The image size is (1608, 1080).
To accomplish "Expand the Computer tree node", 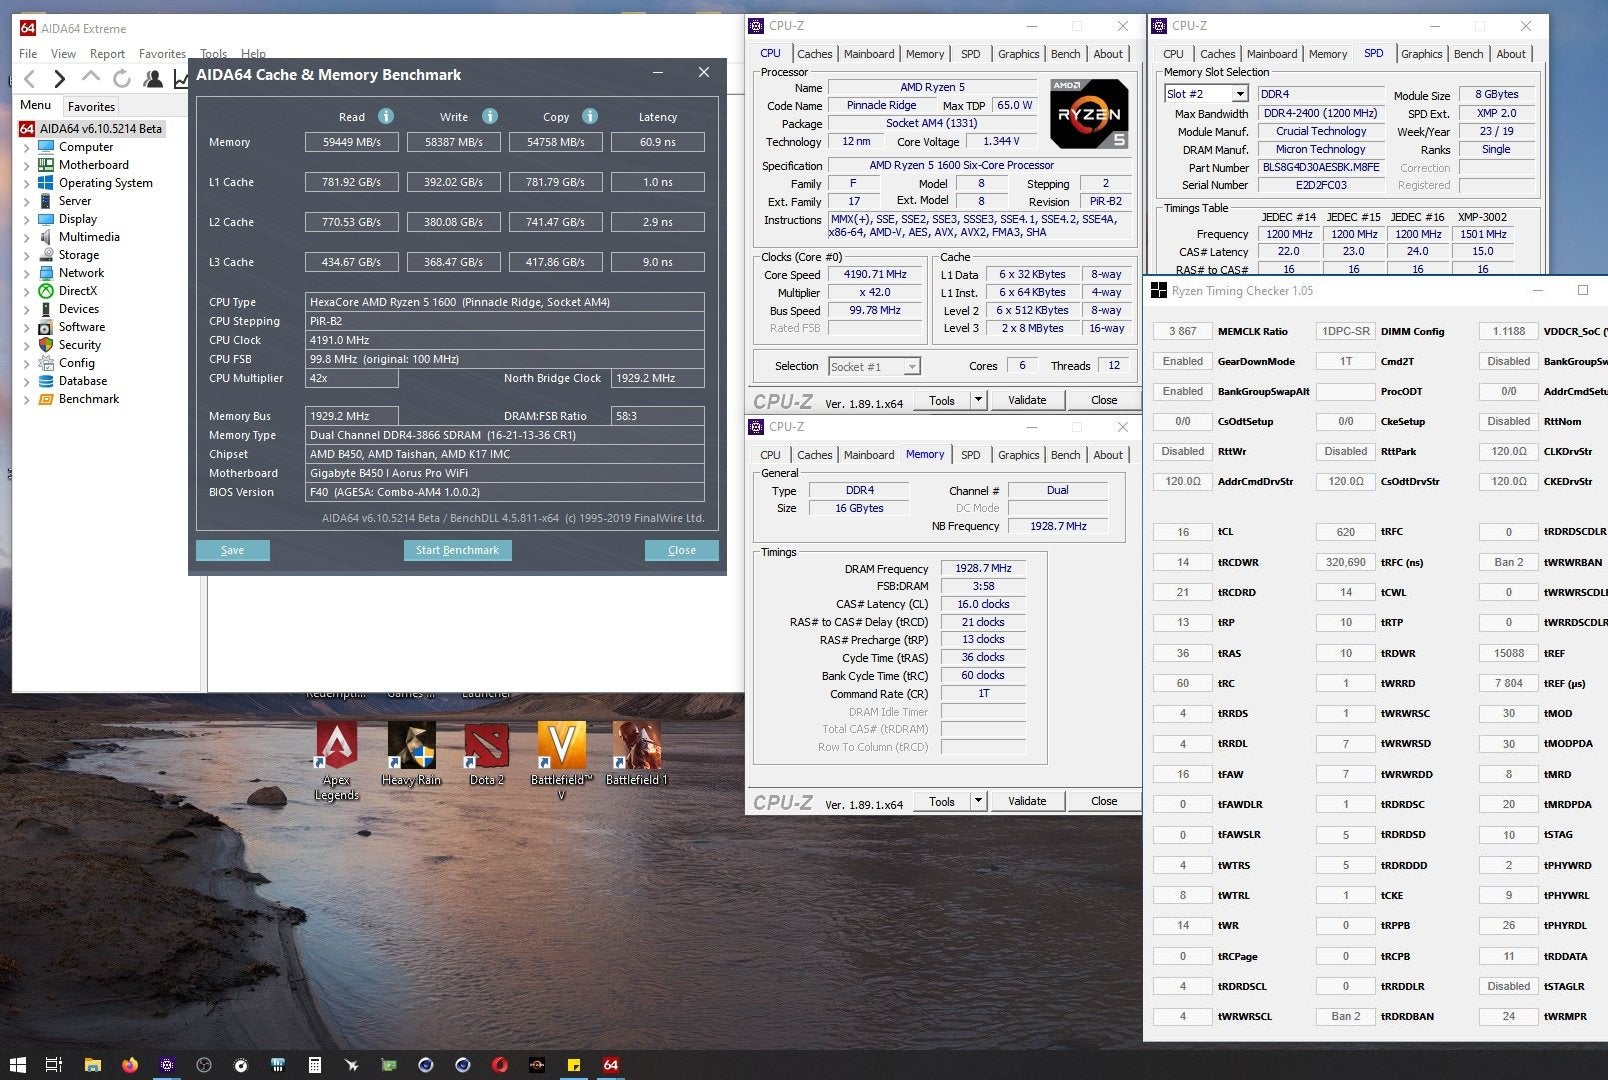I will coord(27,147).
